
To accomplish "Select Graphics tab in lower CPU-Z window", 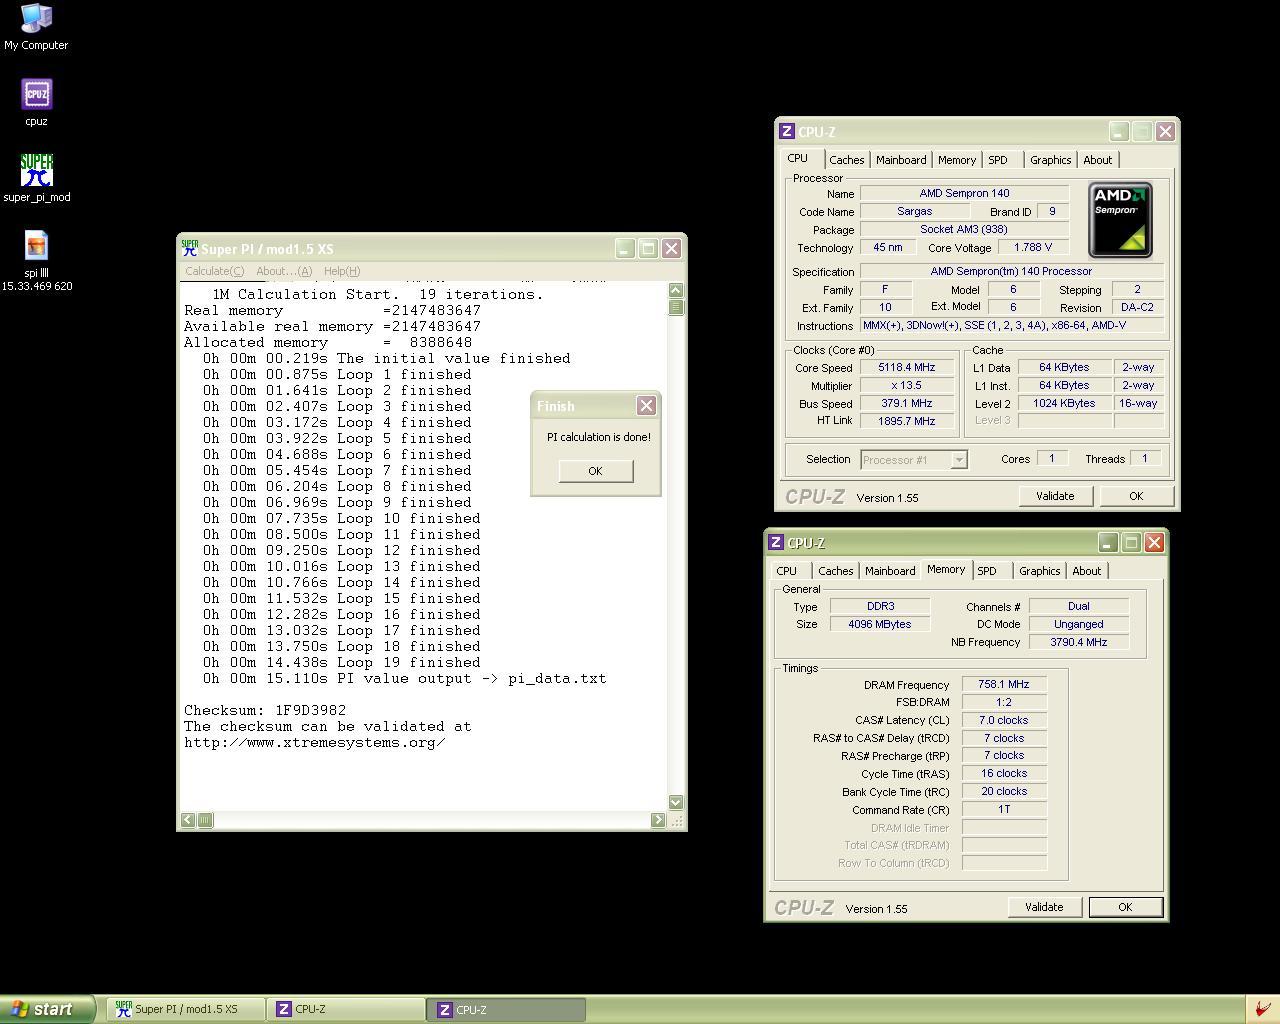I will click(x=1039, y=571).
